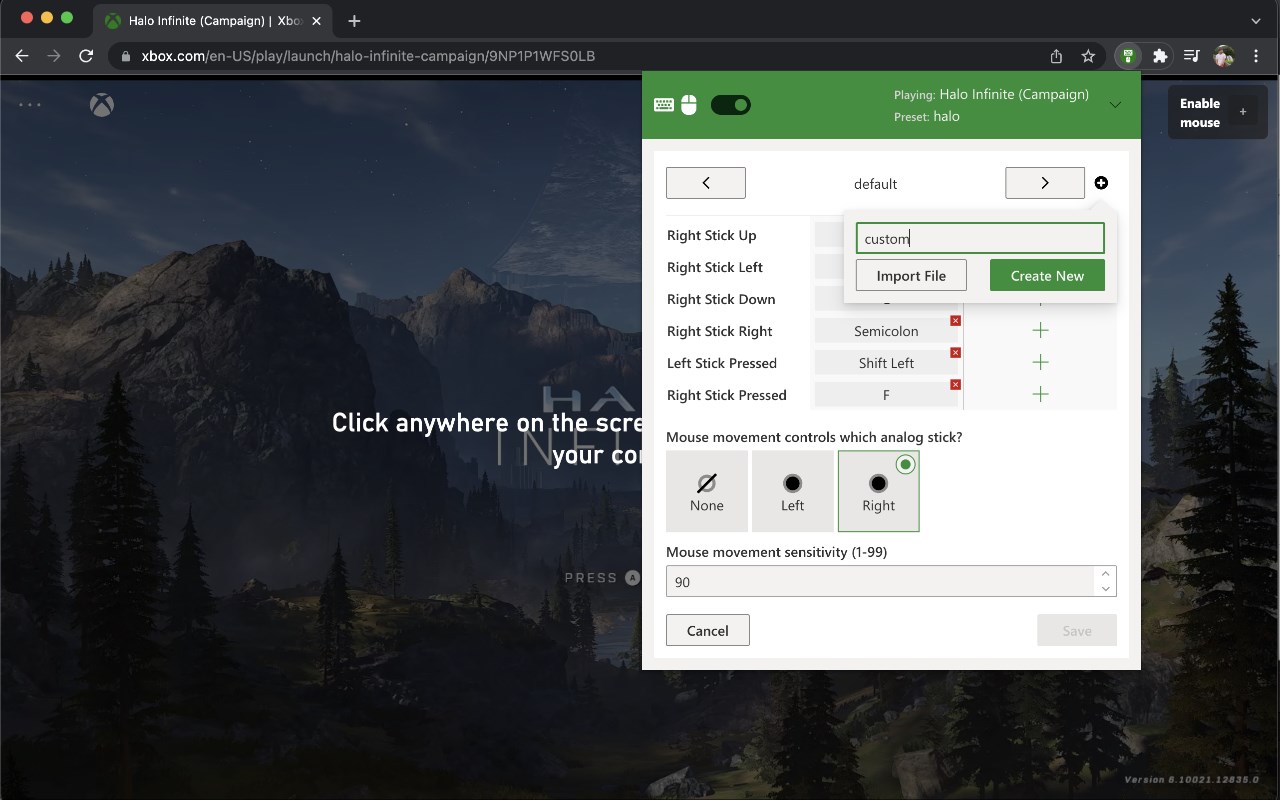Add binding for Left Stick Pressed

coord(1040,363)
